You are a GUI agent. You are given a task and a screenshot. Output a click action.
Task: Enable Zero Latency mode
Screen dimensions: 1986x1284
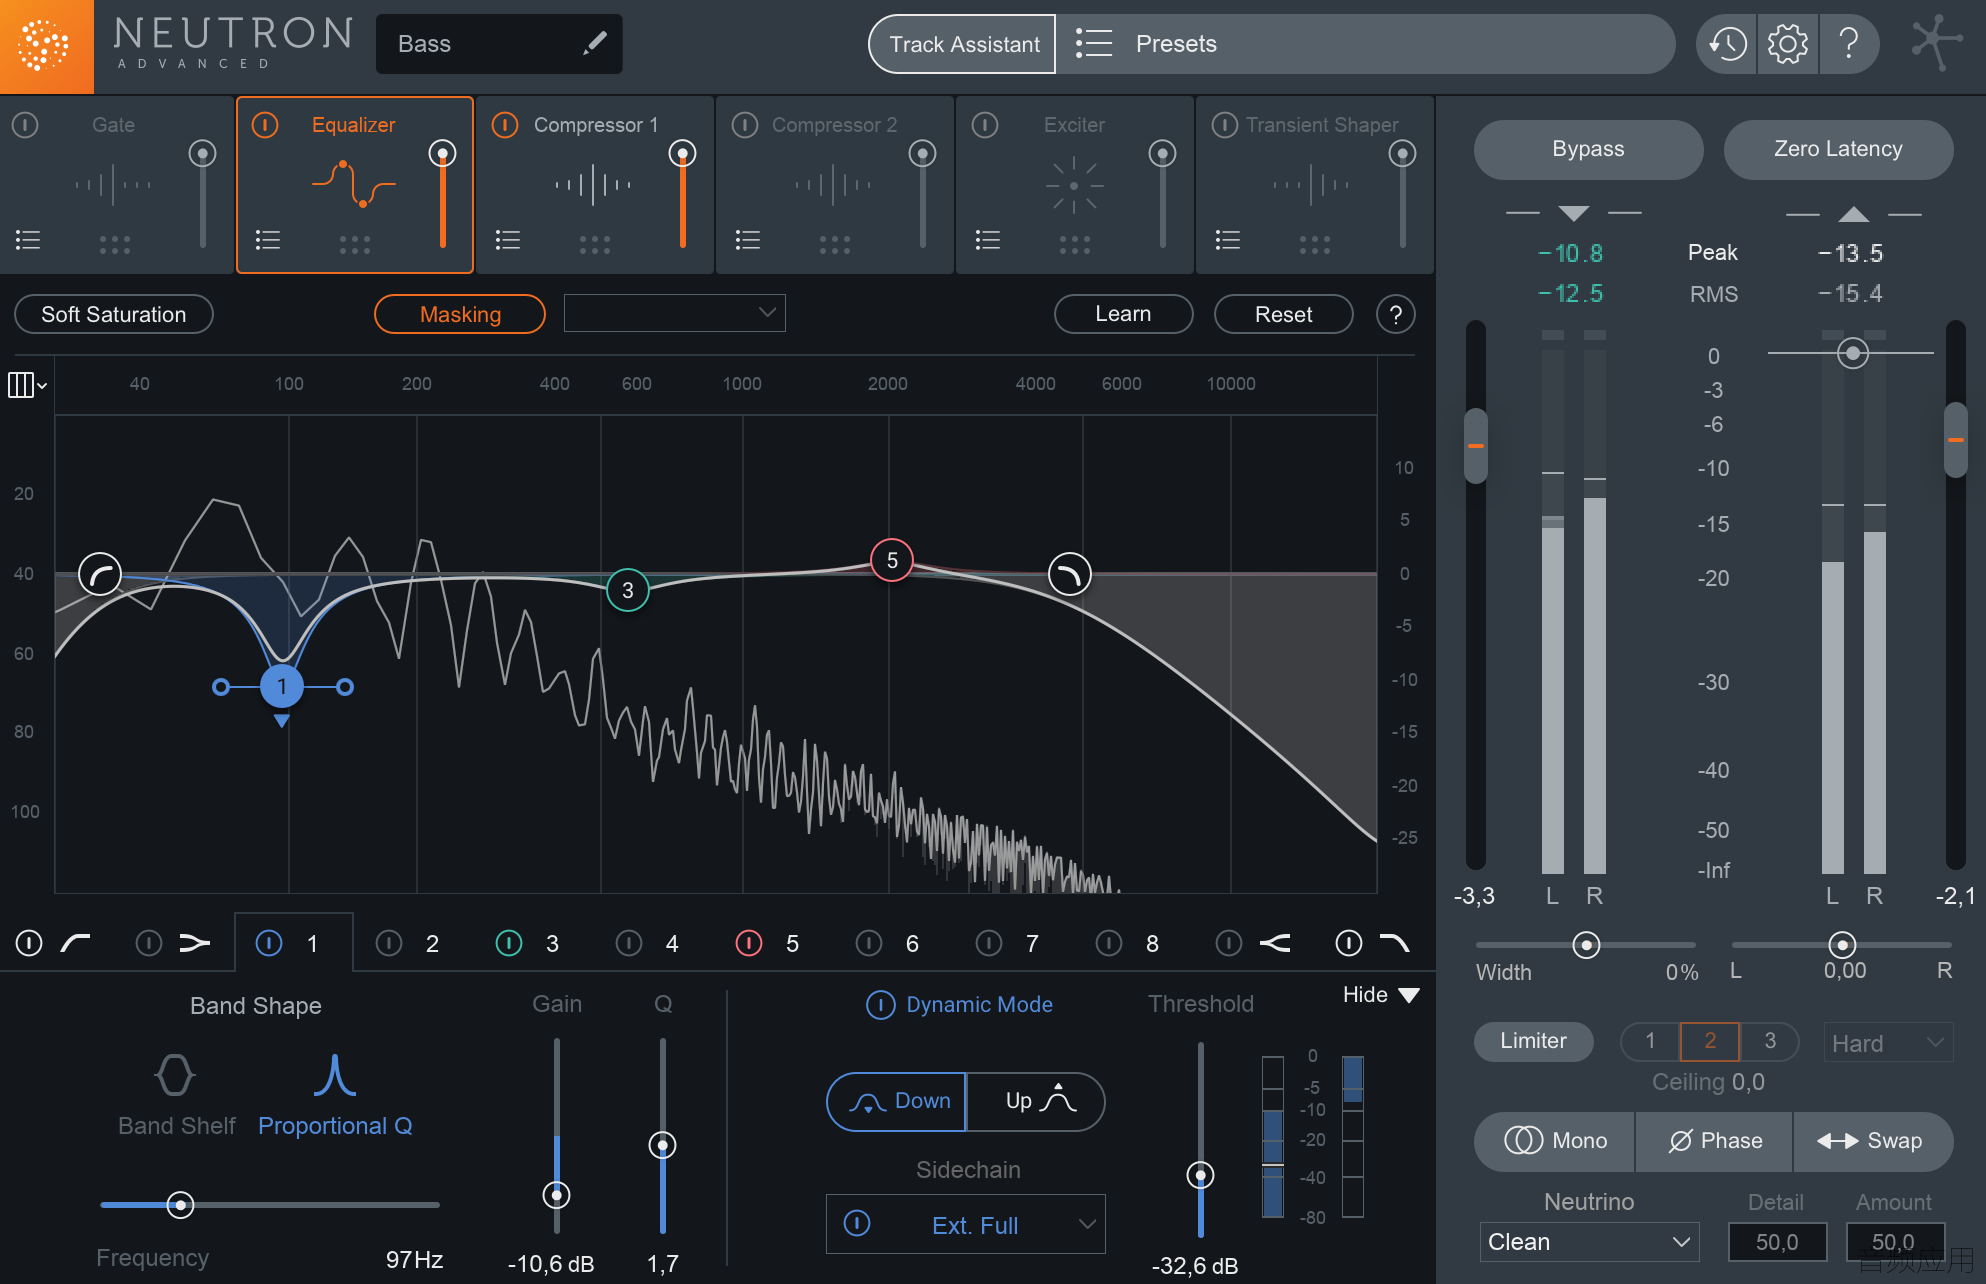tap(1838, 149)
